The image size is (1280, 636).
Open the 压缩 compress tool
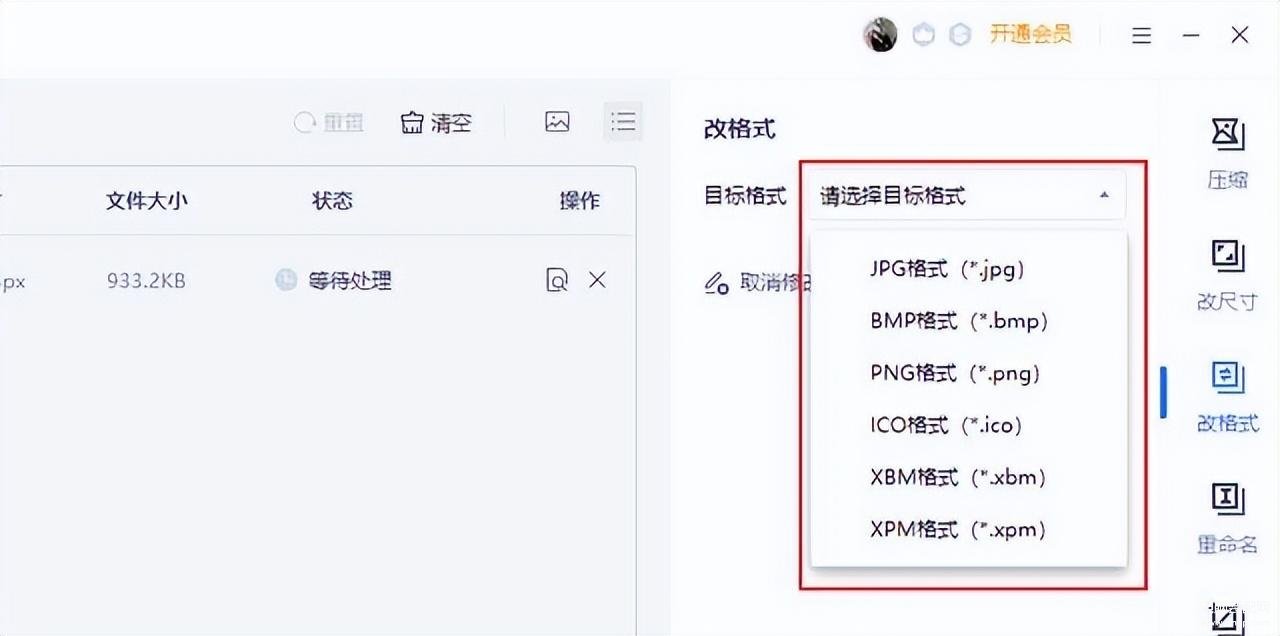pos(1227,151)
